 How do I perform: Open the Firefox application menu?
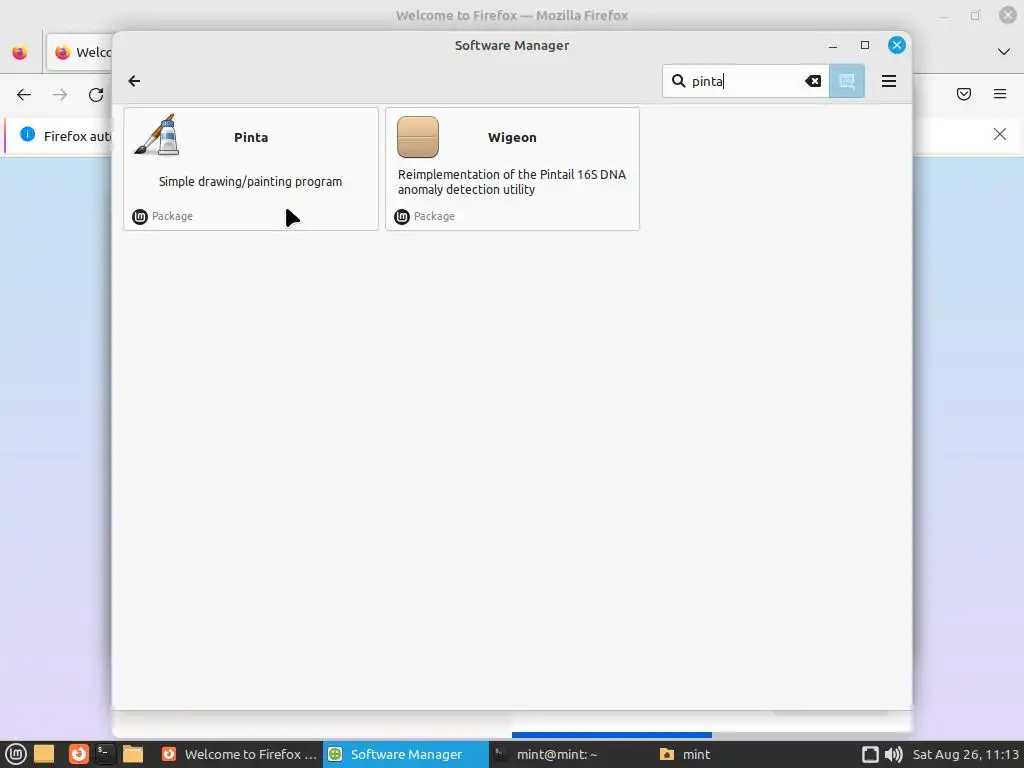click(x=1000, y=94)
